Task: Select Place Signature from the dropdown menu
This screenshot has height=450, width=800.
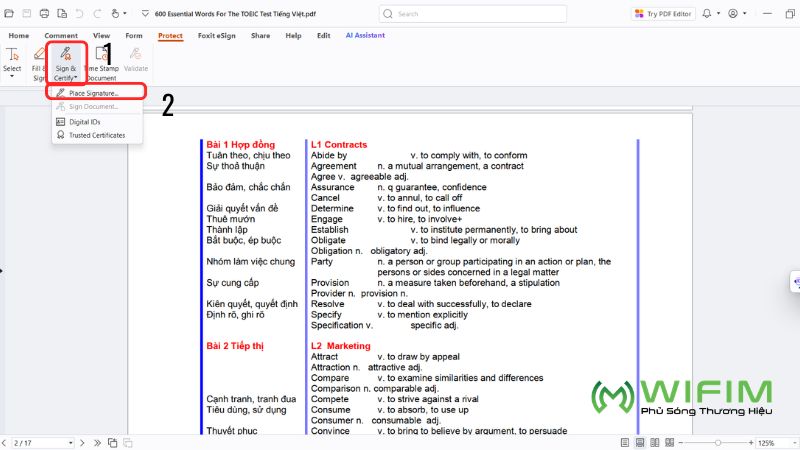Action: [x=93, y=92]
